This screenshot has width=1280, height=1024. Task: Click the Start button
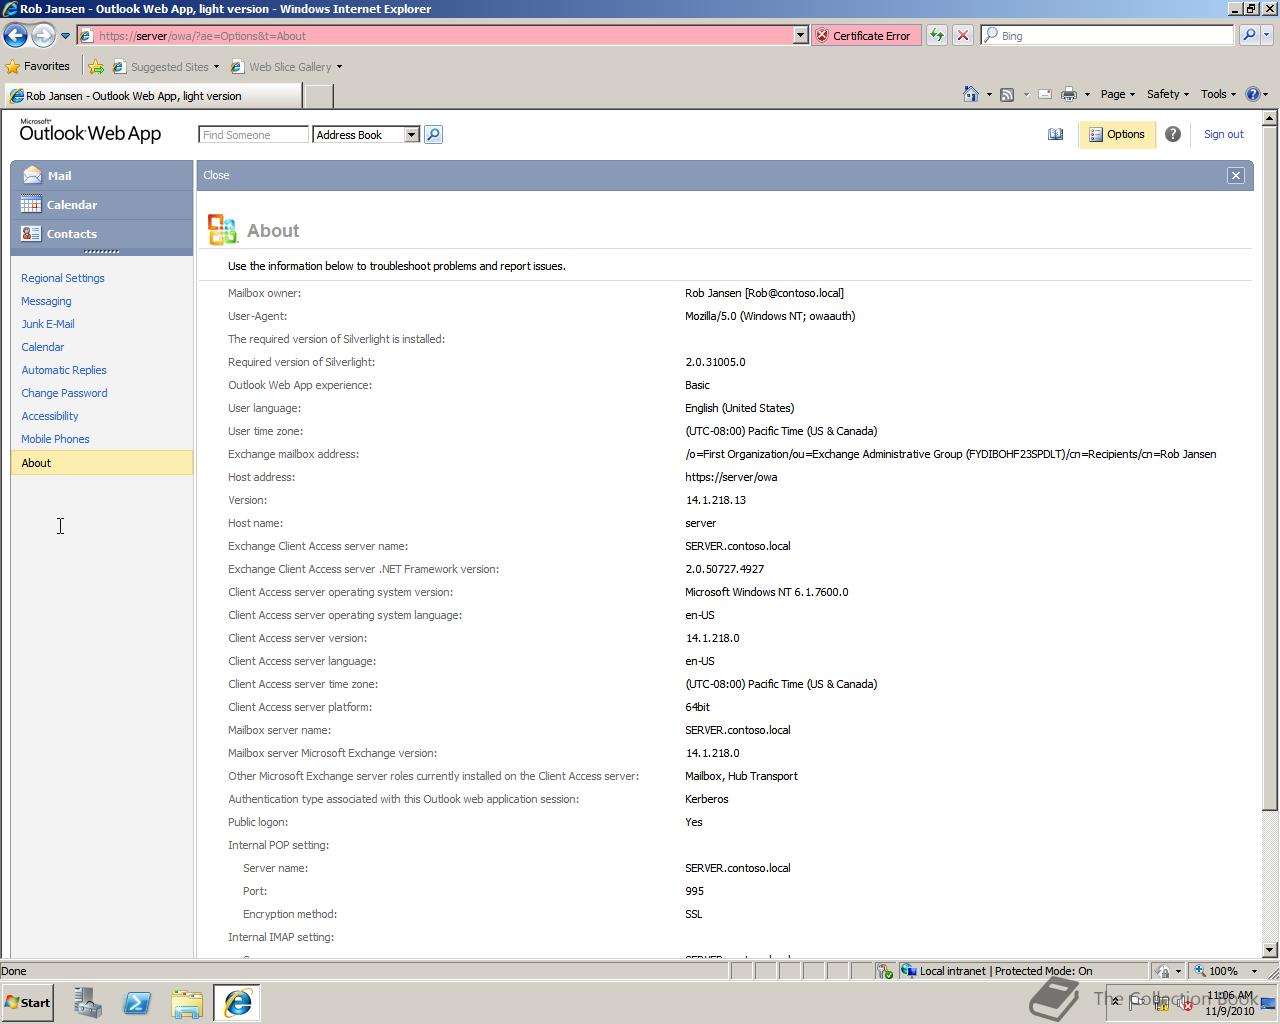pyautogui.click(x=28, y=1003)
